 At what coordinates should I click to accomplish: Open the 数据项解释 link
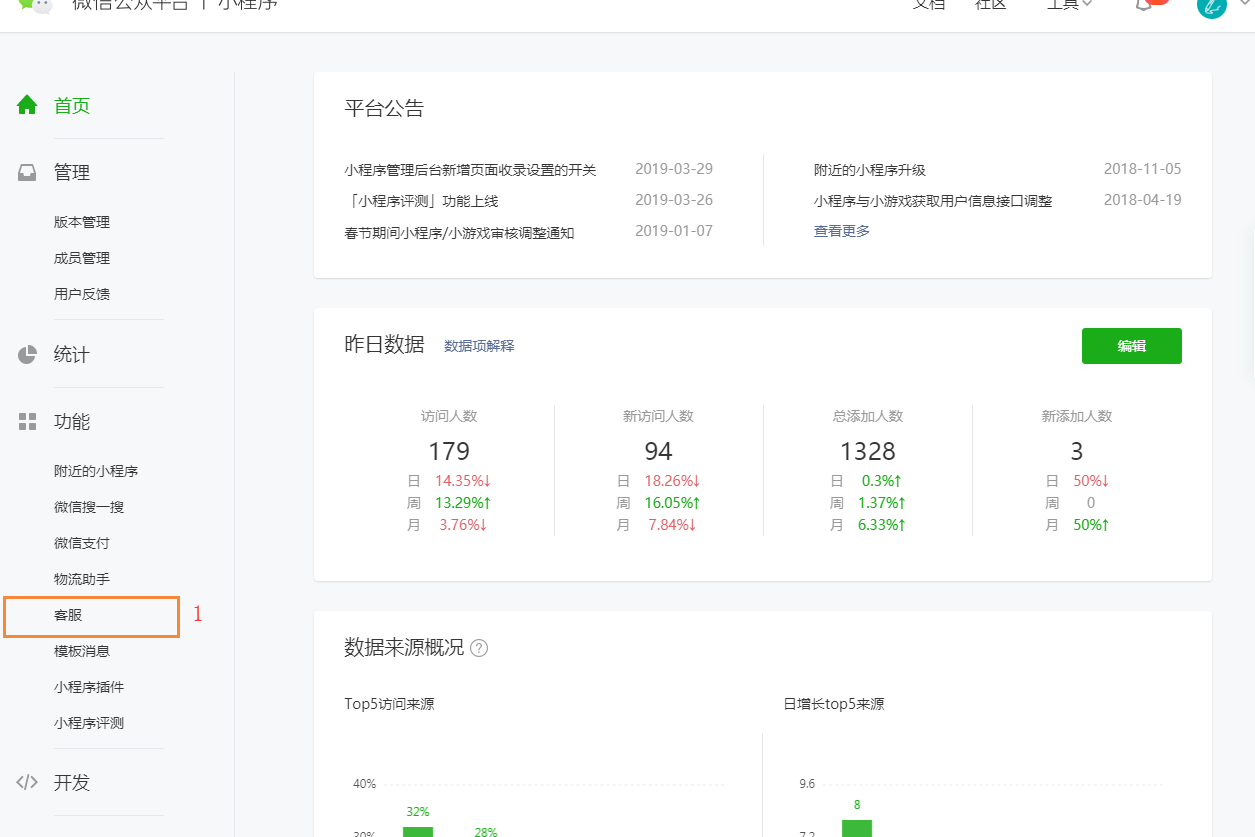point(479,346)
